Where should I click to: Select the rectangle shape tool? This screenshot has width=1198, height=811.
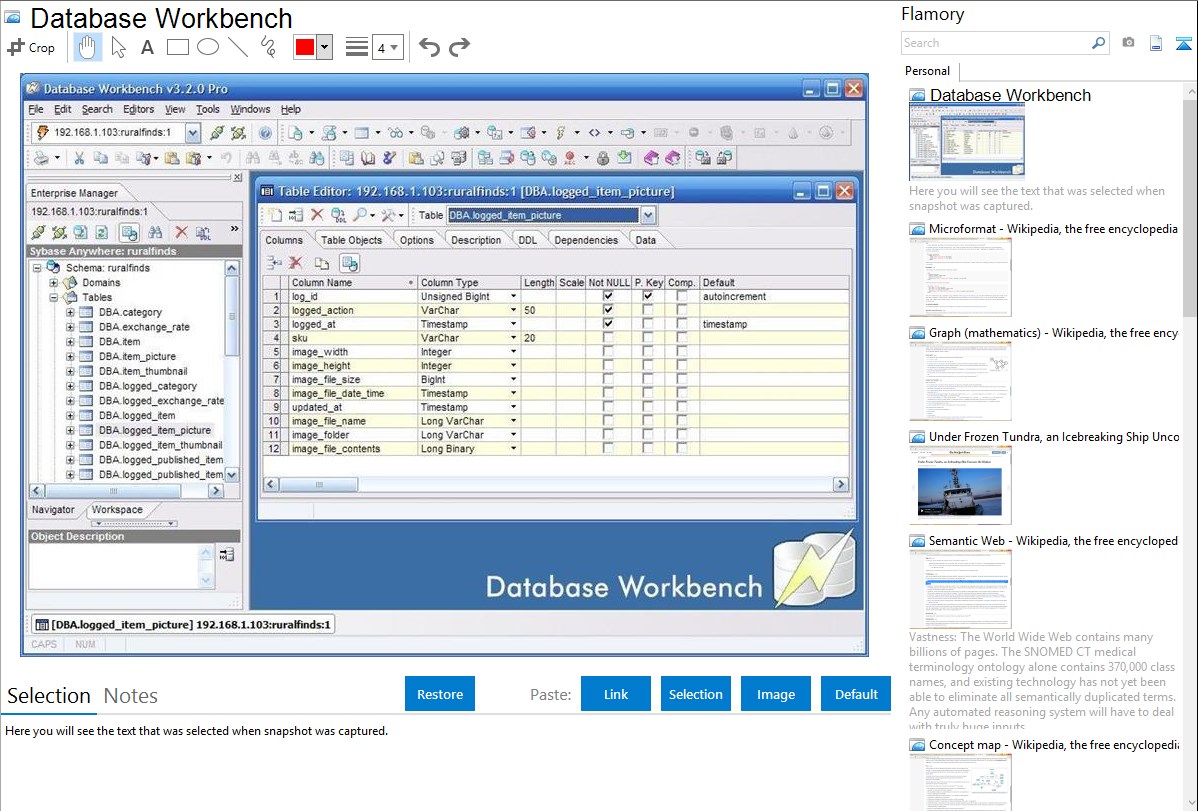pos(177,47)
